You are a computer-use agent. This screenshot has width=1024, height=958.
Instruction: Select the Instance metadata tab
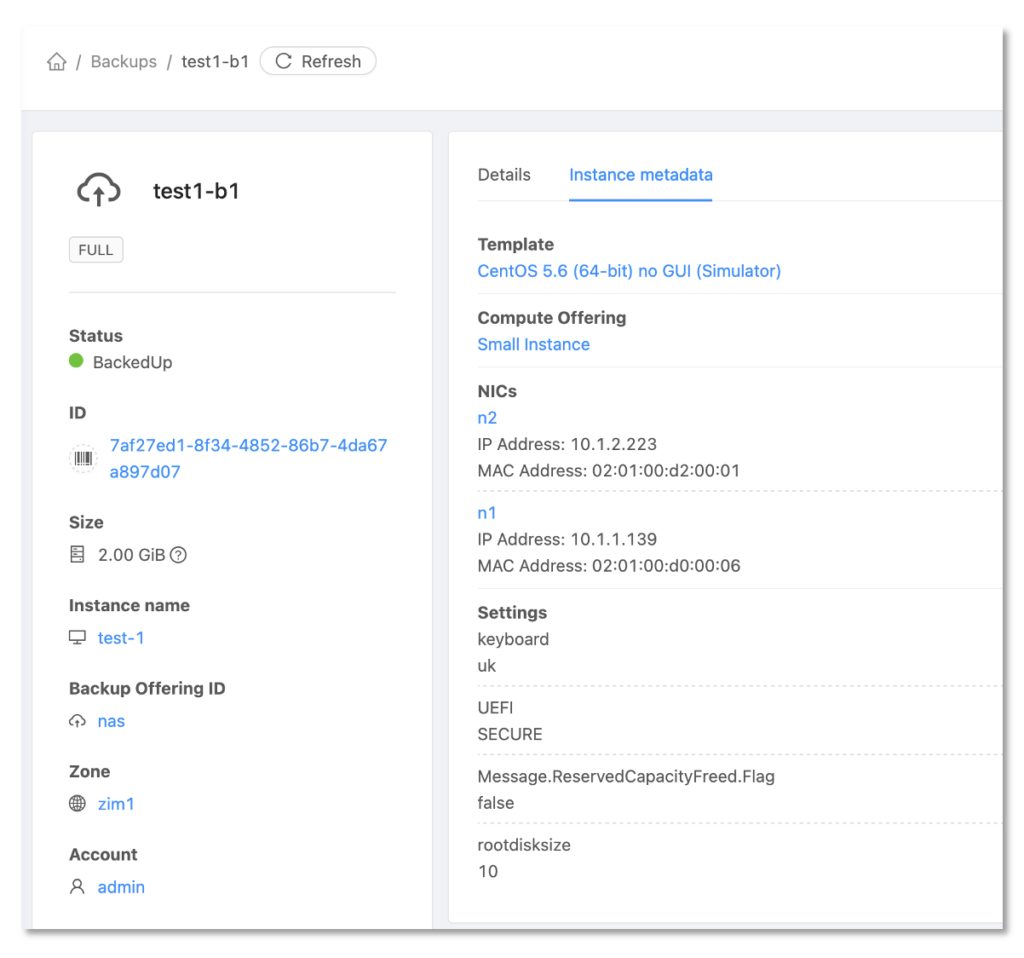pos(641,175)
